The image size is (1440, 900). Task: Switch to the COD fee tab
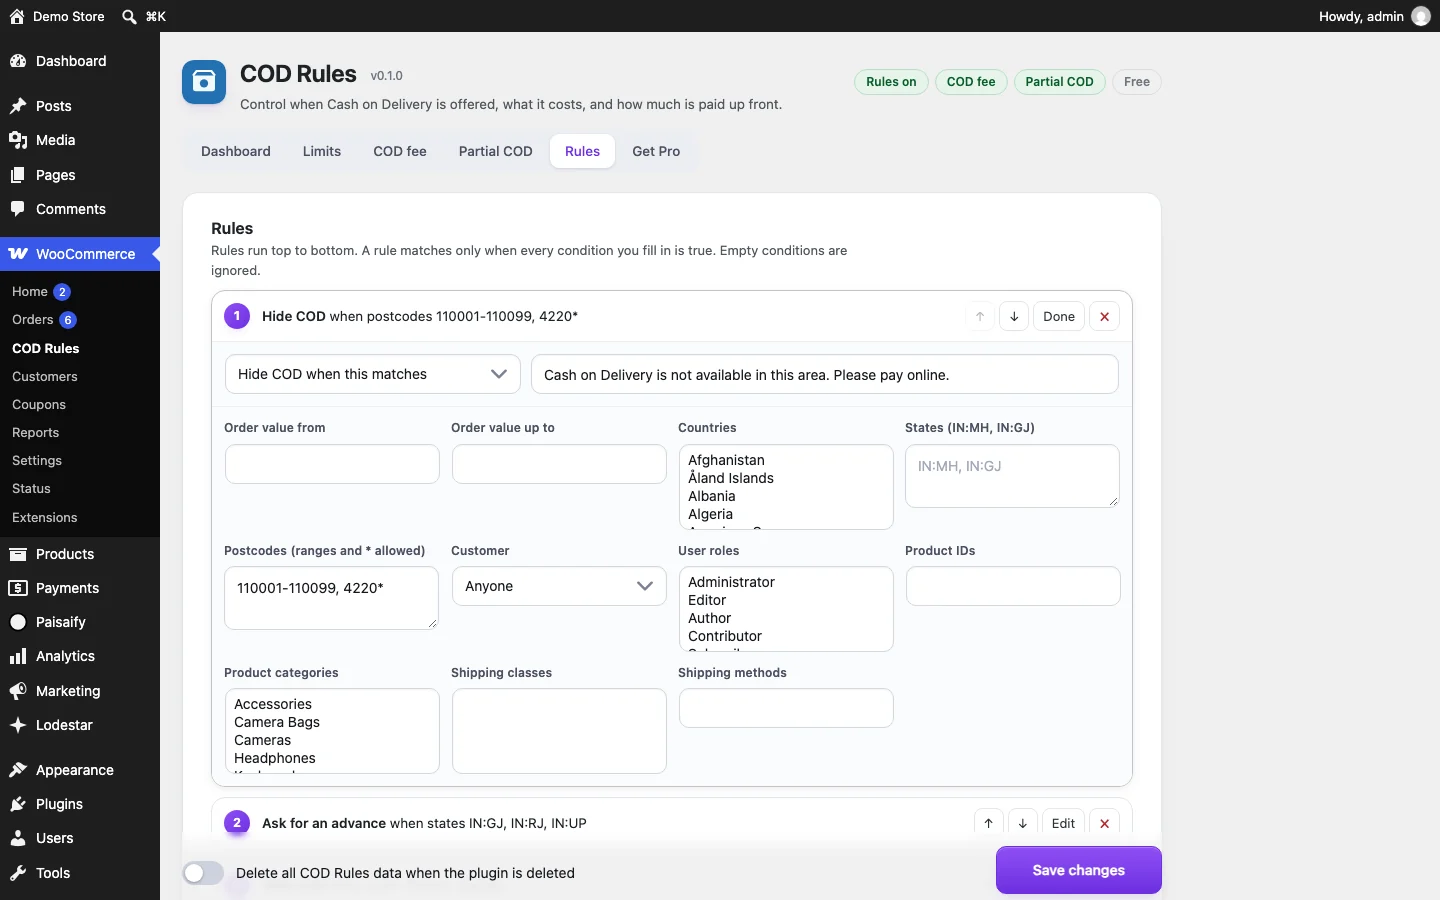[400, 151]
